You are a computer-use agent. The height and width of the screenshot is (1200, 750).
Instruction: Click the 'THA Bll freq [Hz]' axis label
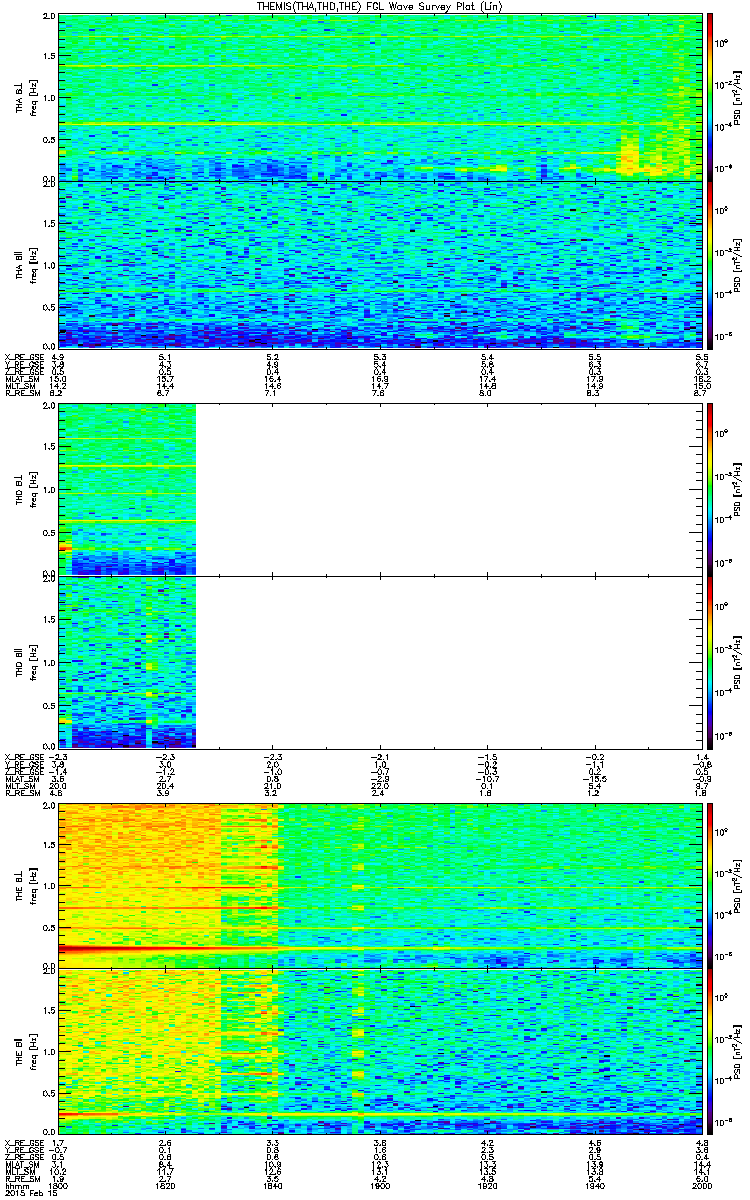tap(24, 264)
